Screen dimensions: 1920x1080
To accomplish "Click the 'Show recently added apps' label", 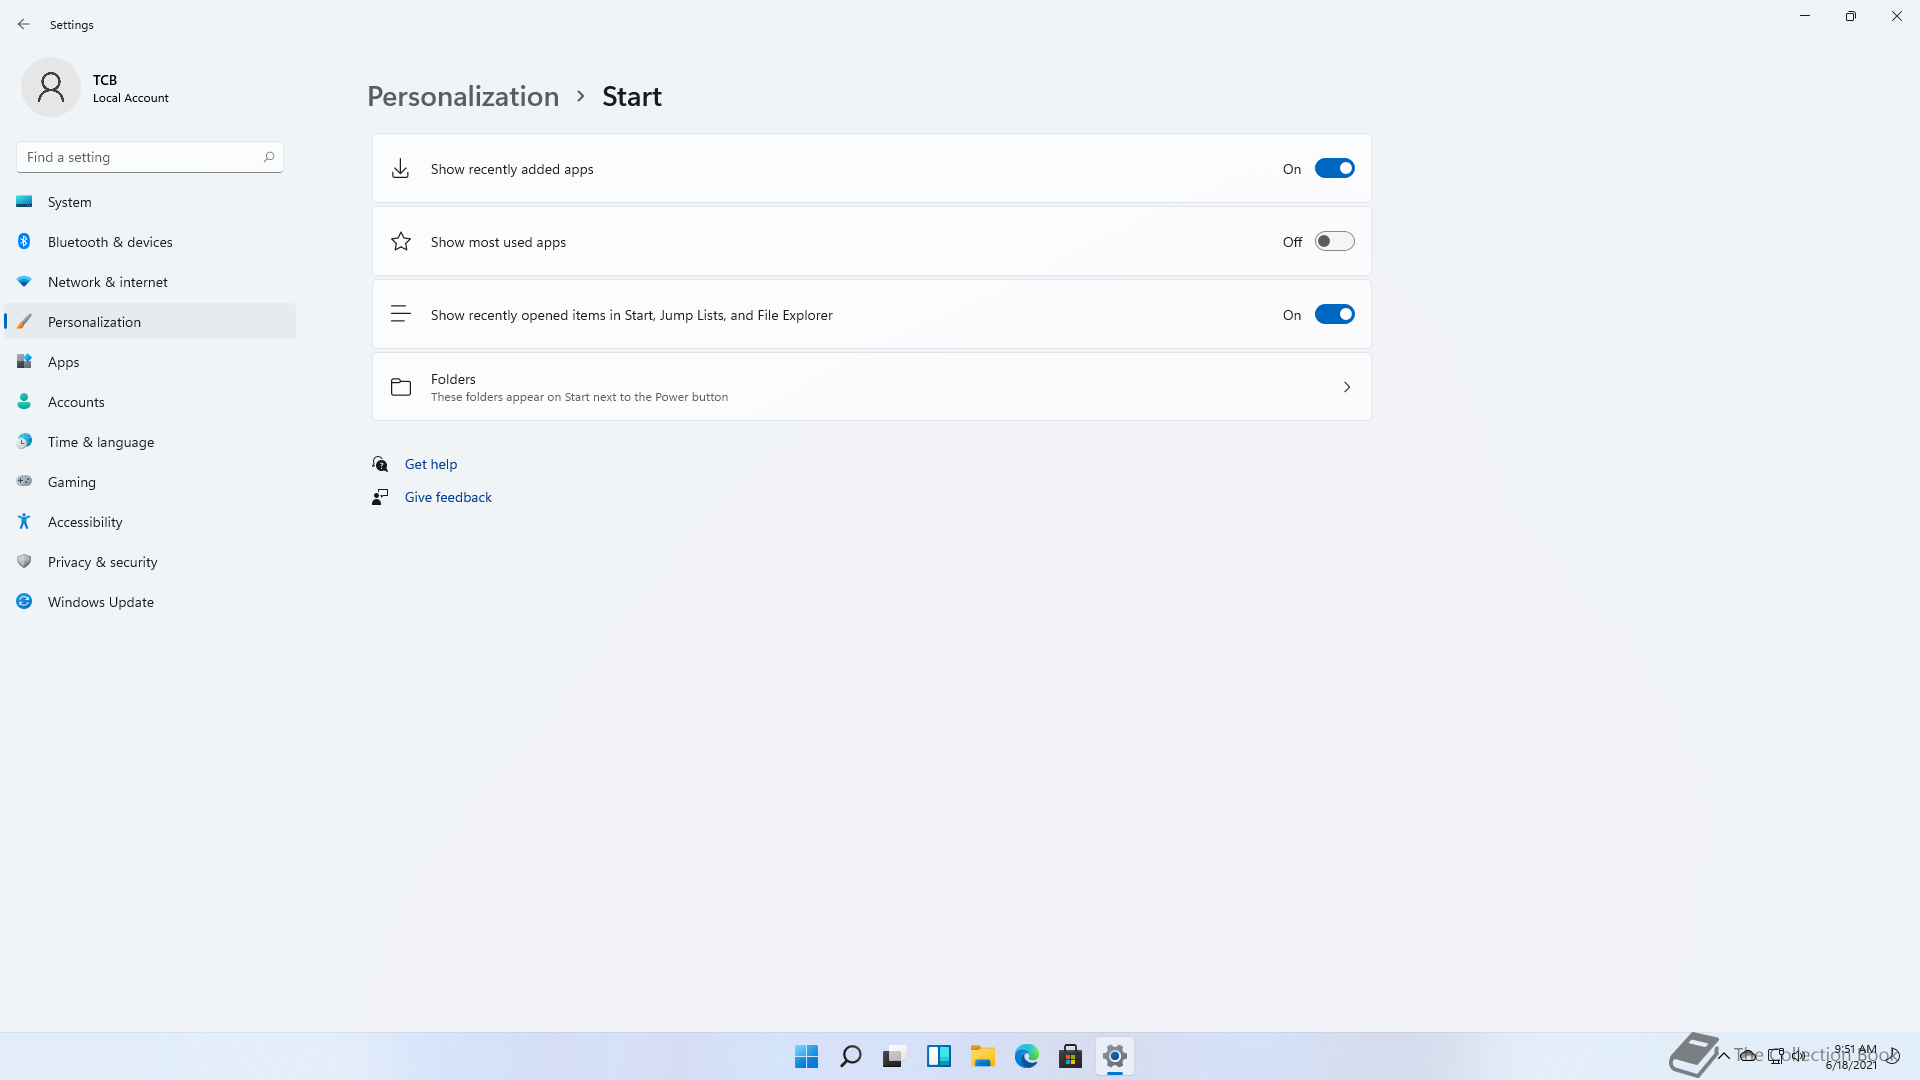I will pos(512,169).
